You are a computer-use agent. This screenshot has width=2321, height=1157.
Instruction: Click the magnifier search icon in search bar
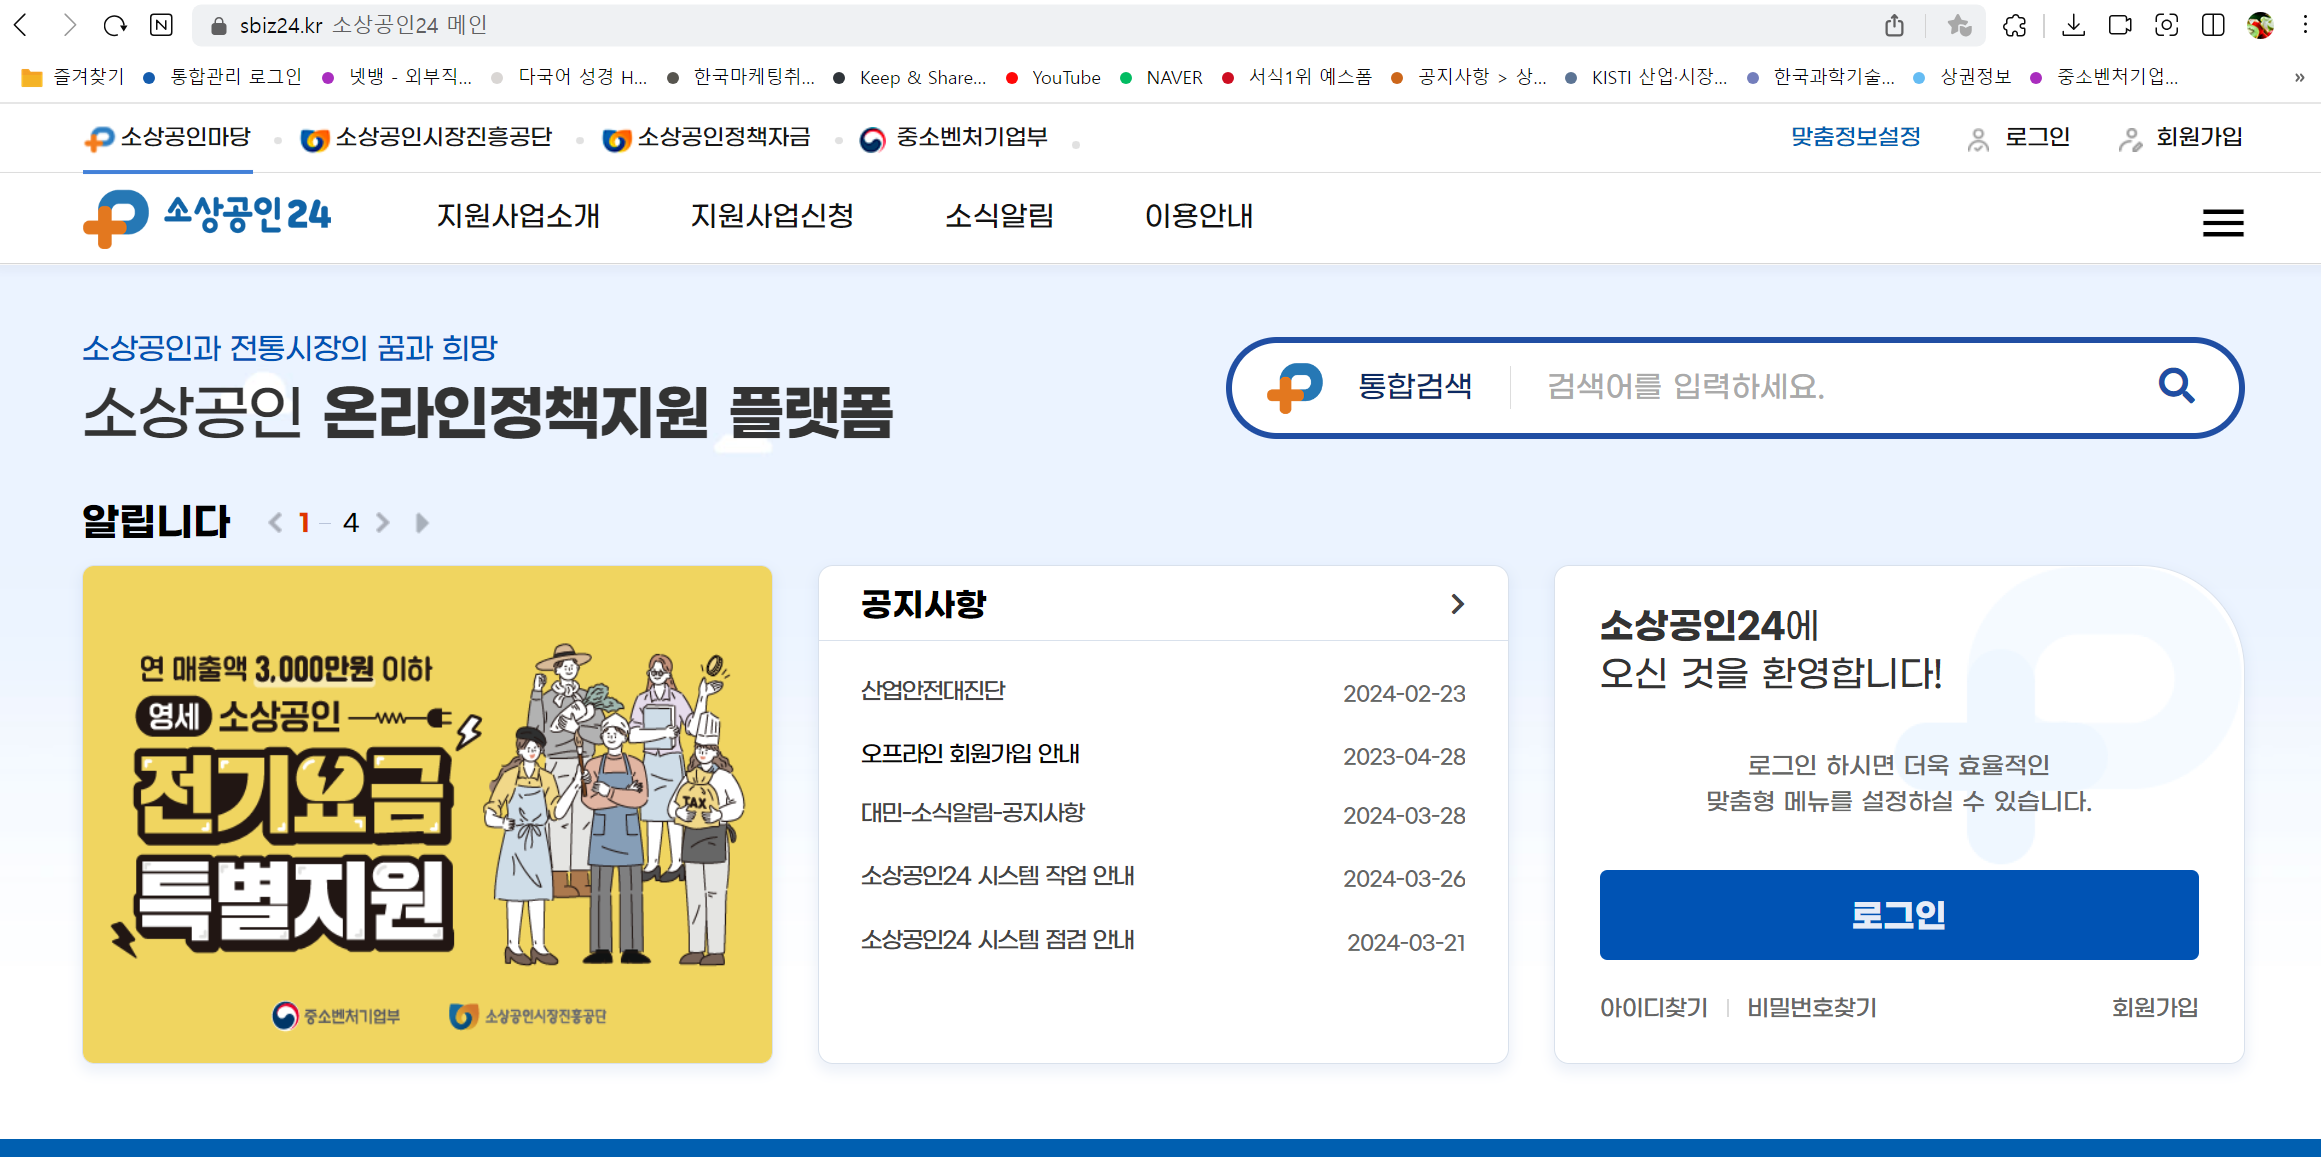2176,386
